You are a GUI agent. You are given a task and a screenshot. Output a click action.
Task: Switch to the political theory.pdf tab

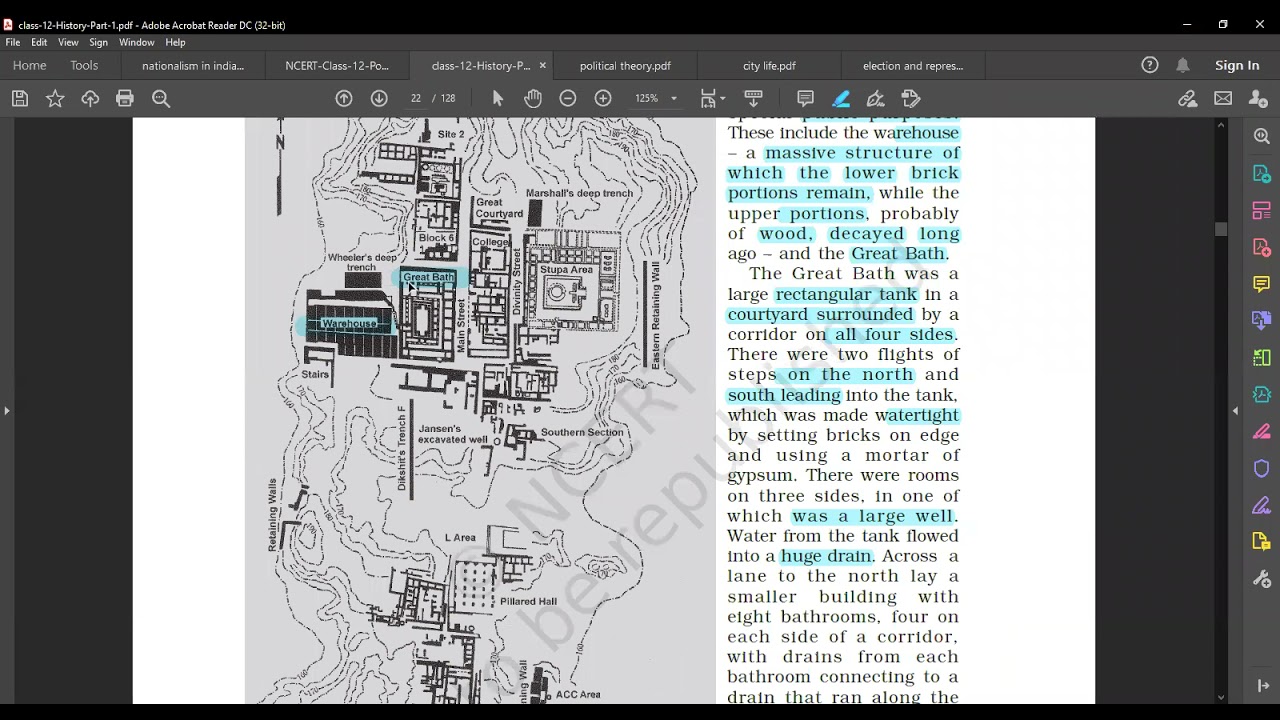pos(625,66)
